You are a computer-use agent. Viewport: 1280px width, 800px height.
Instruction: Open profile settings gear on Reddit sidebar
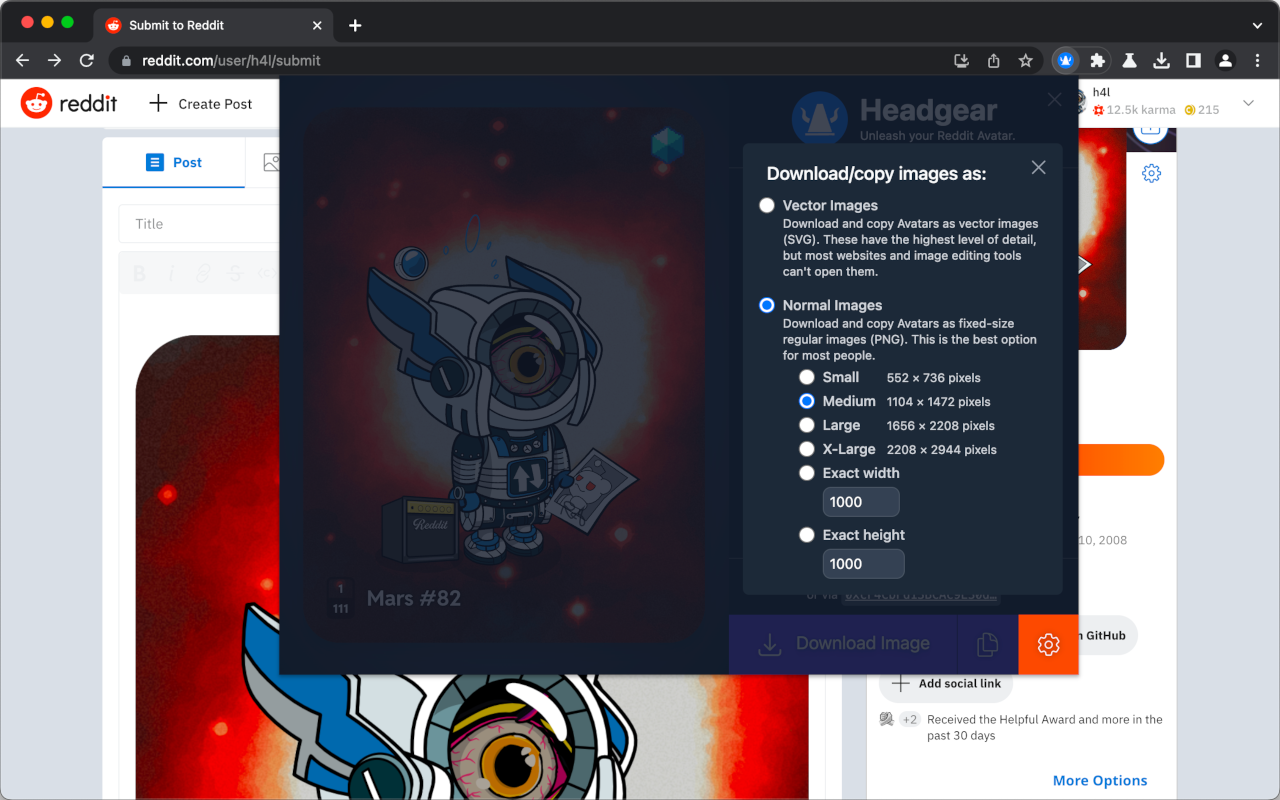[x=1151, y=173]
